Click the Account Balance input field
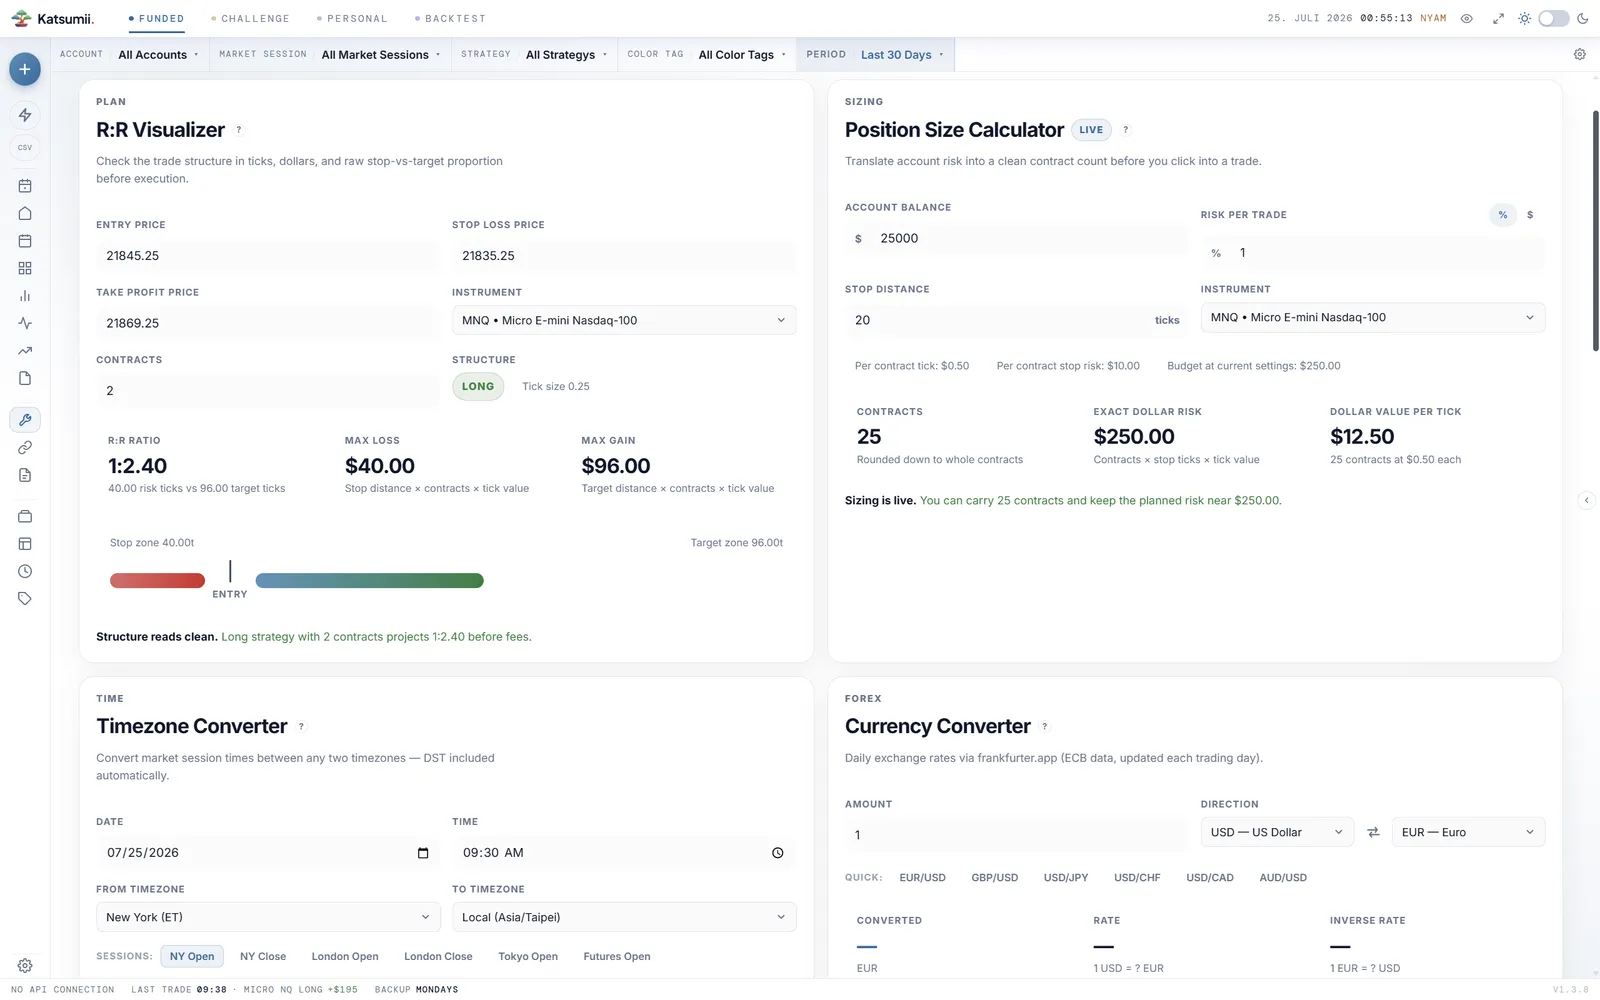 tap(1016, 238)
